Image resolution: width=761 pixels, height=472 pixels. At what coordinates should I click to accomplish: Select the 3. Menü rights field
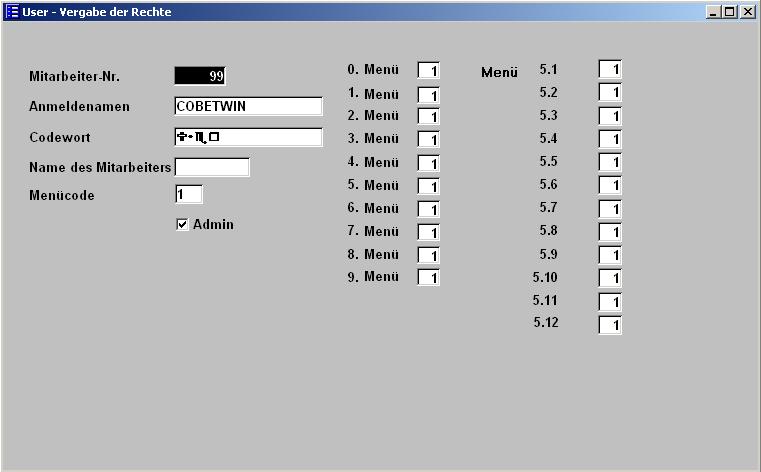tap(428, 140)
